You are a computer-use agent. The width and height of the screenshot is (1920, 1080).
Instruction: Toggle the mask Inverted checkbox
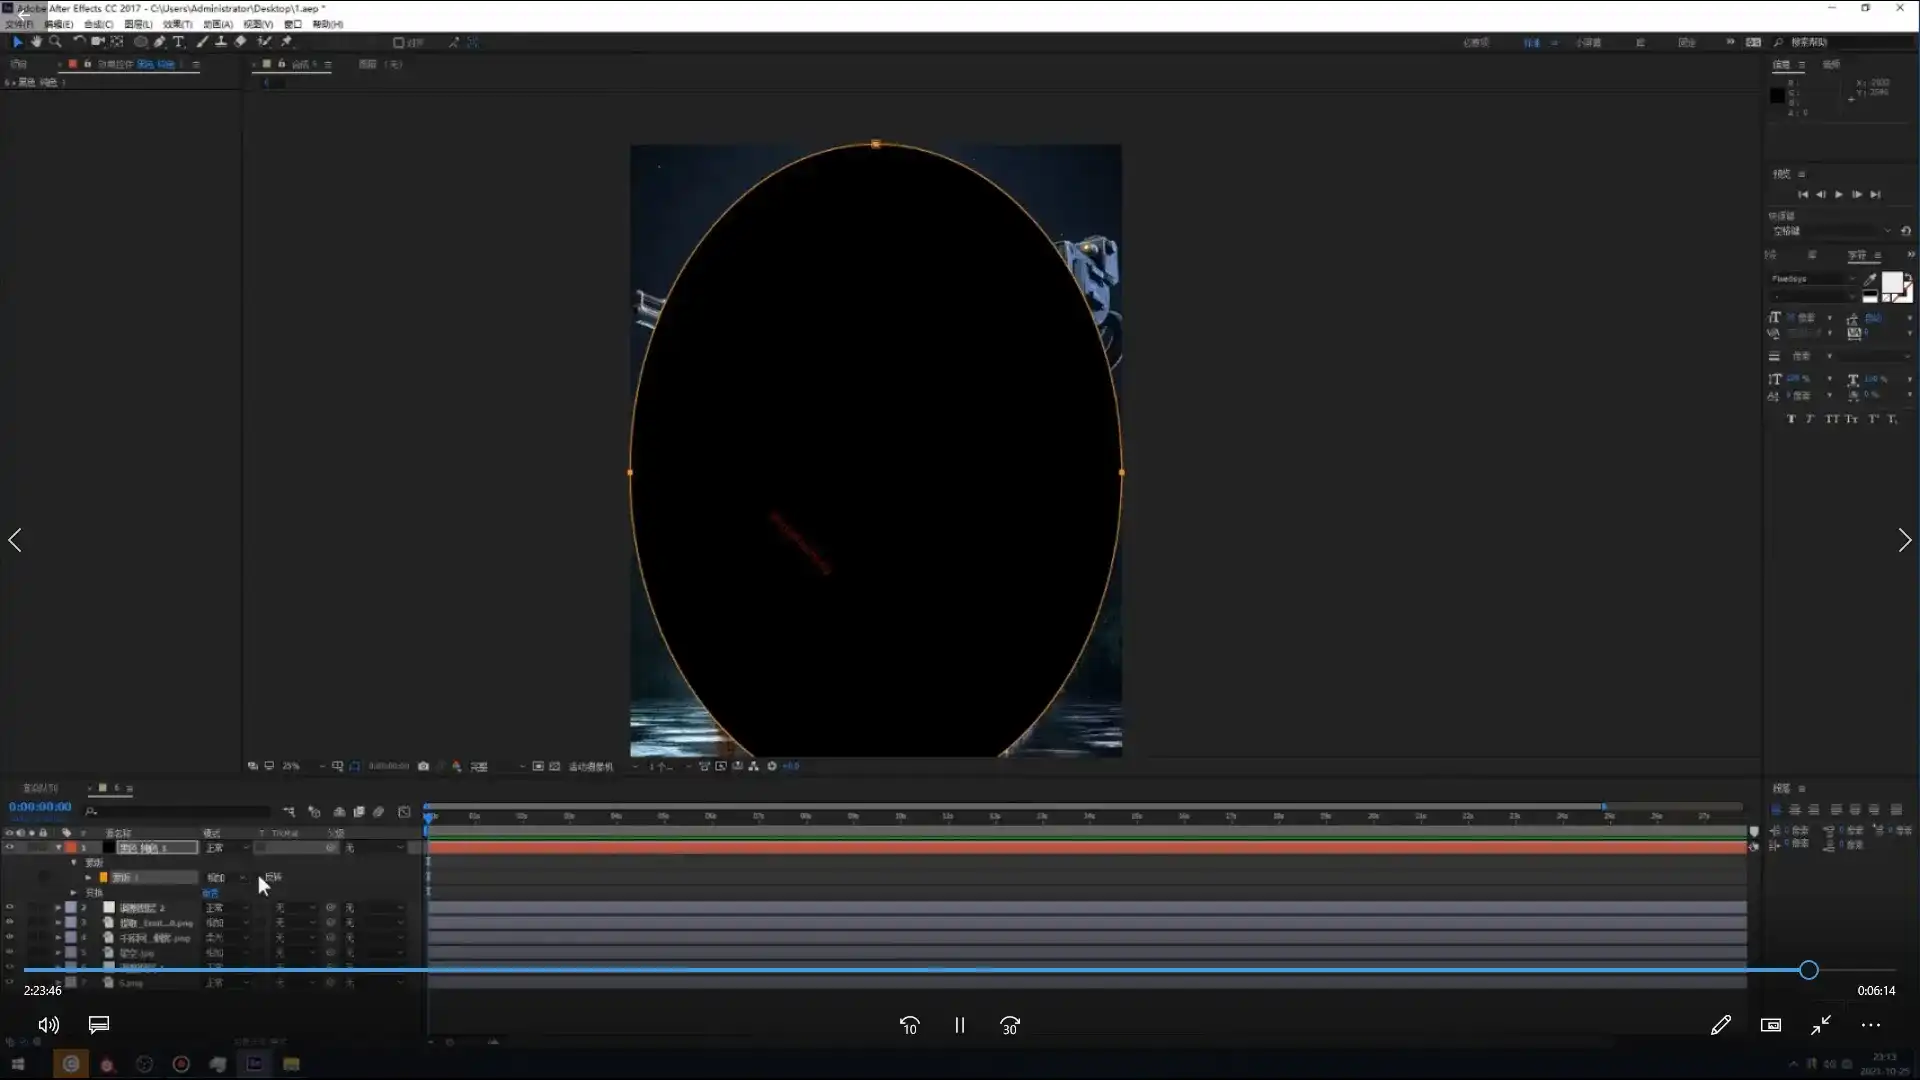tap(261, 878)
